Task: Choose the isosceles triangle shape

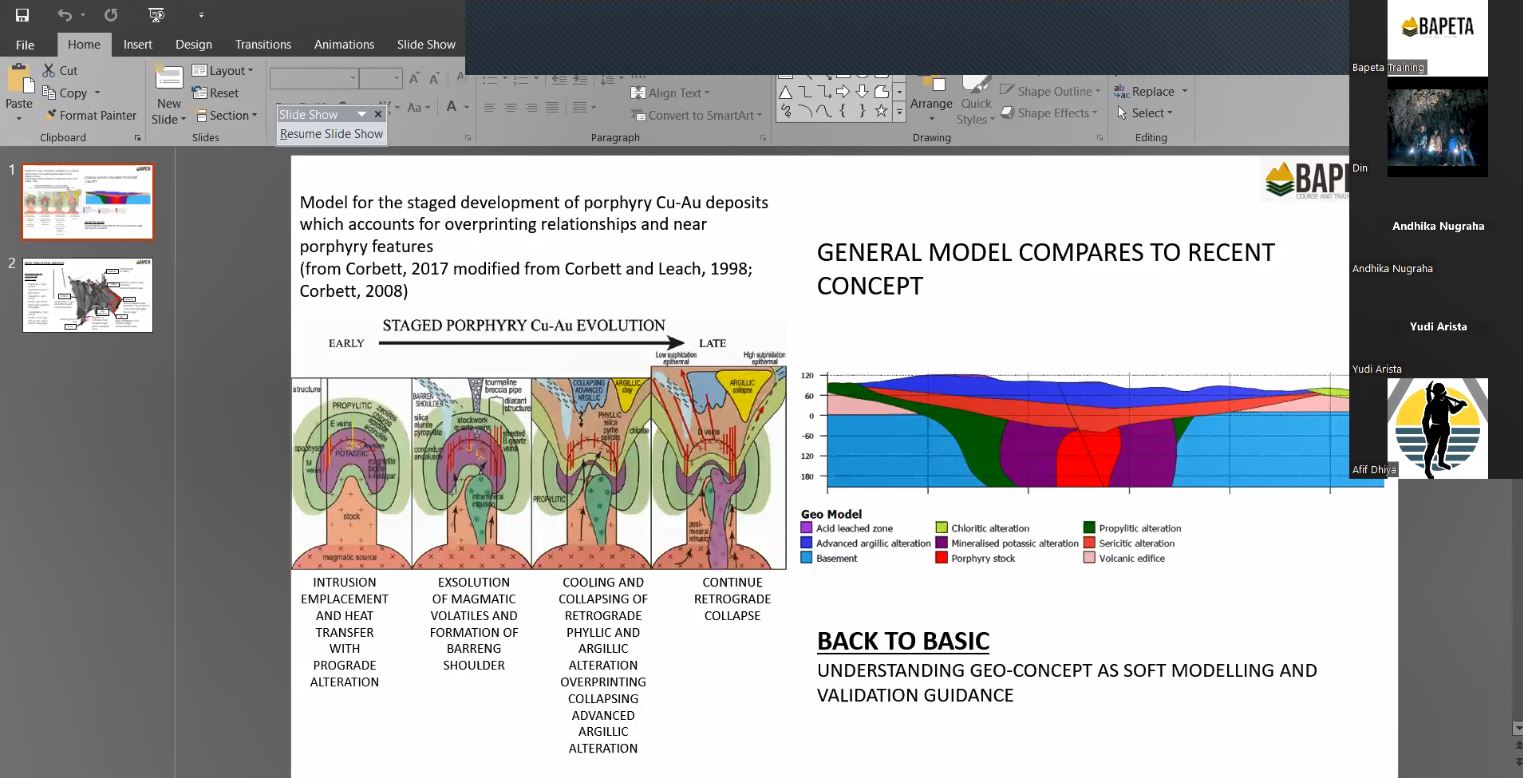Action: point(786,92)
